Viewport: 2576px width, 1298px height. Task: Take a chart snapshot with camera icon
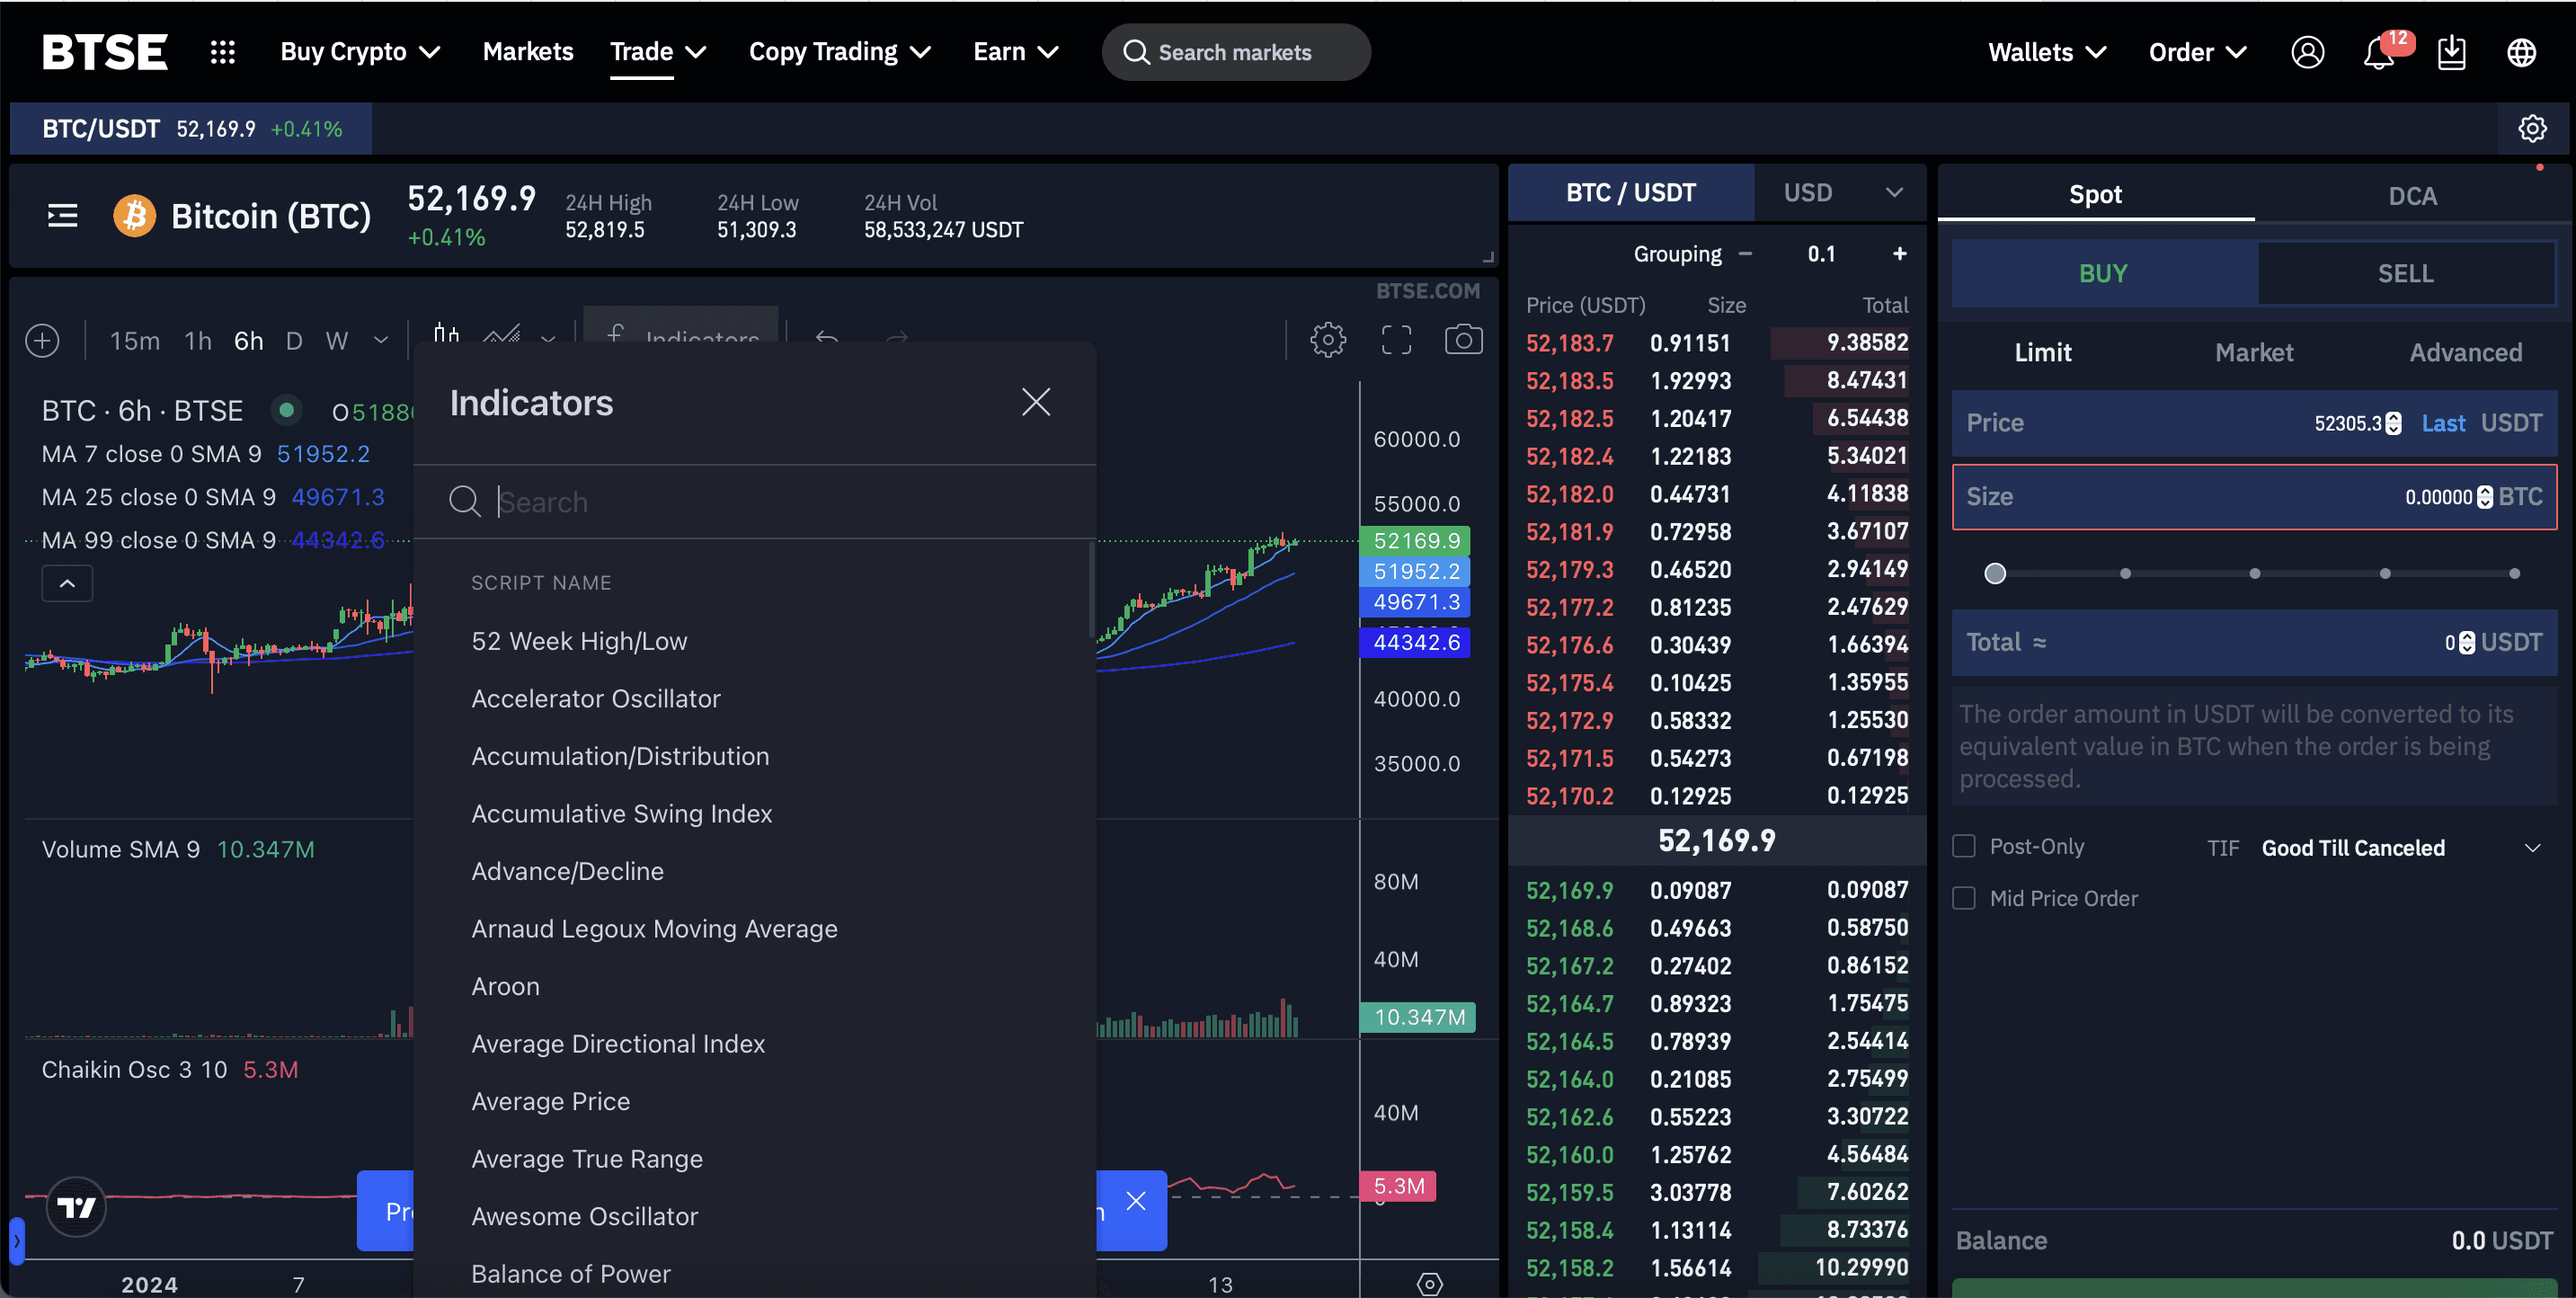[1463, 340]
